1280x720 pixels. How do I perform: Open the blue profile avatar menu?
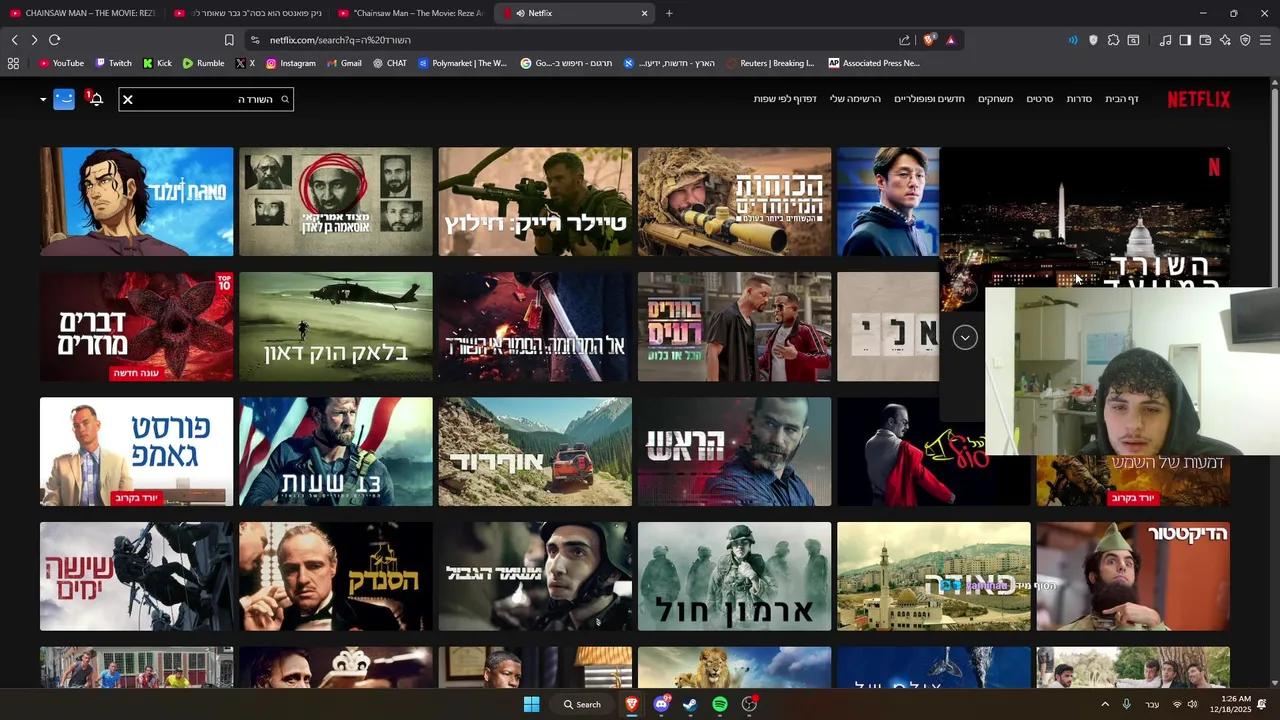pos(64,99)
